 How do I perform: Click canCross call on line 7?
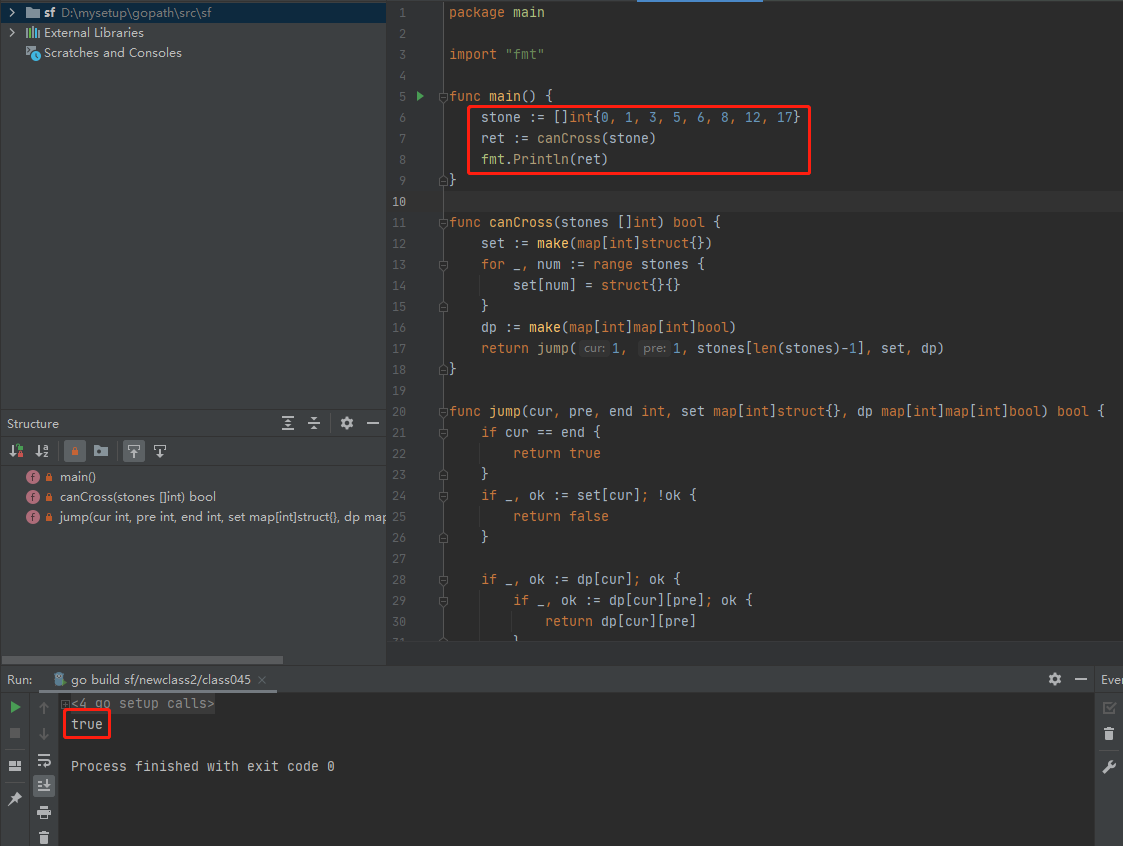[x=568, y=138]
